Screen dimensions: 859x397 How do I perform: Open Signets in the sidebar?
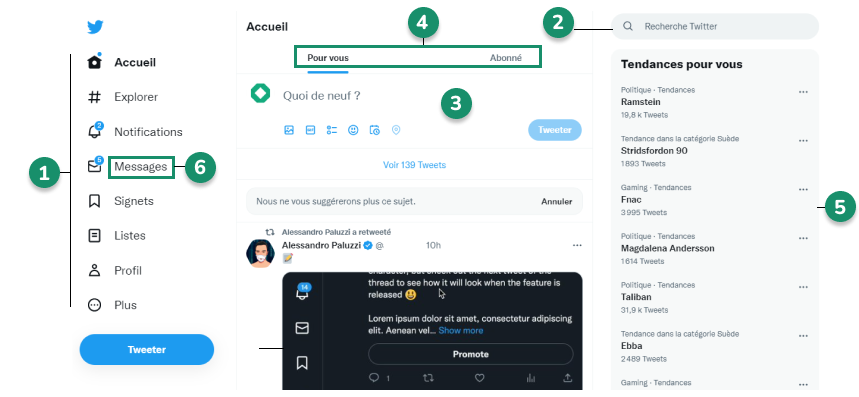(134, 201)
